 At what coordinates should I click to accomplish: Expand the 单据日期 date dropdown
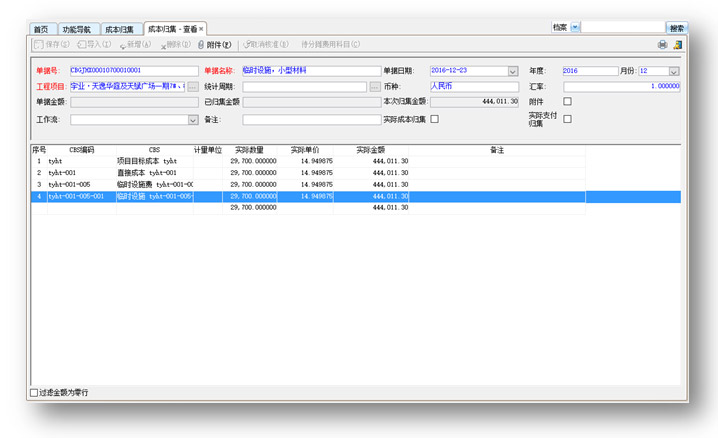(x=513, y=71)
